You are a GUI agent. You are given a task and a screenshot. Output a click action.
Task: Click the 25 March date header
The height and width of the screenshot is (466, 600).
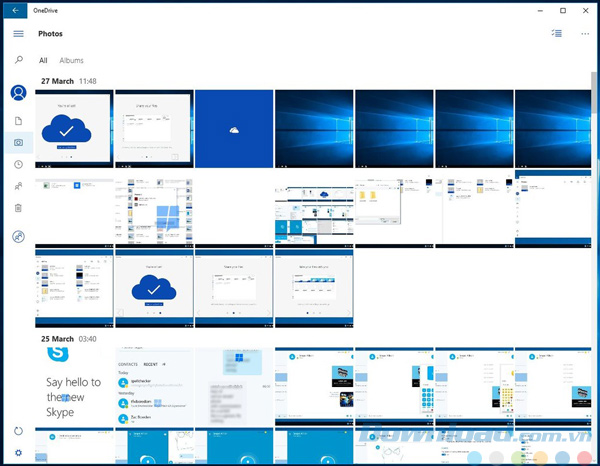[x=56, y=339]
